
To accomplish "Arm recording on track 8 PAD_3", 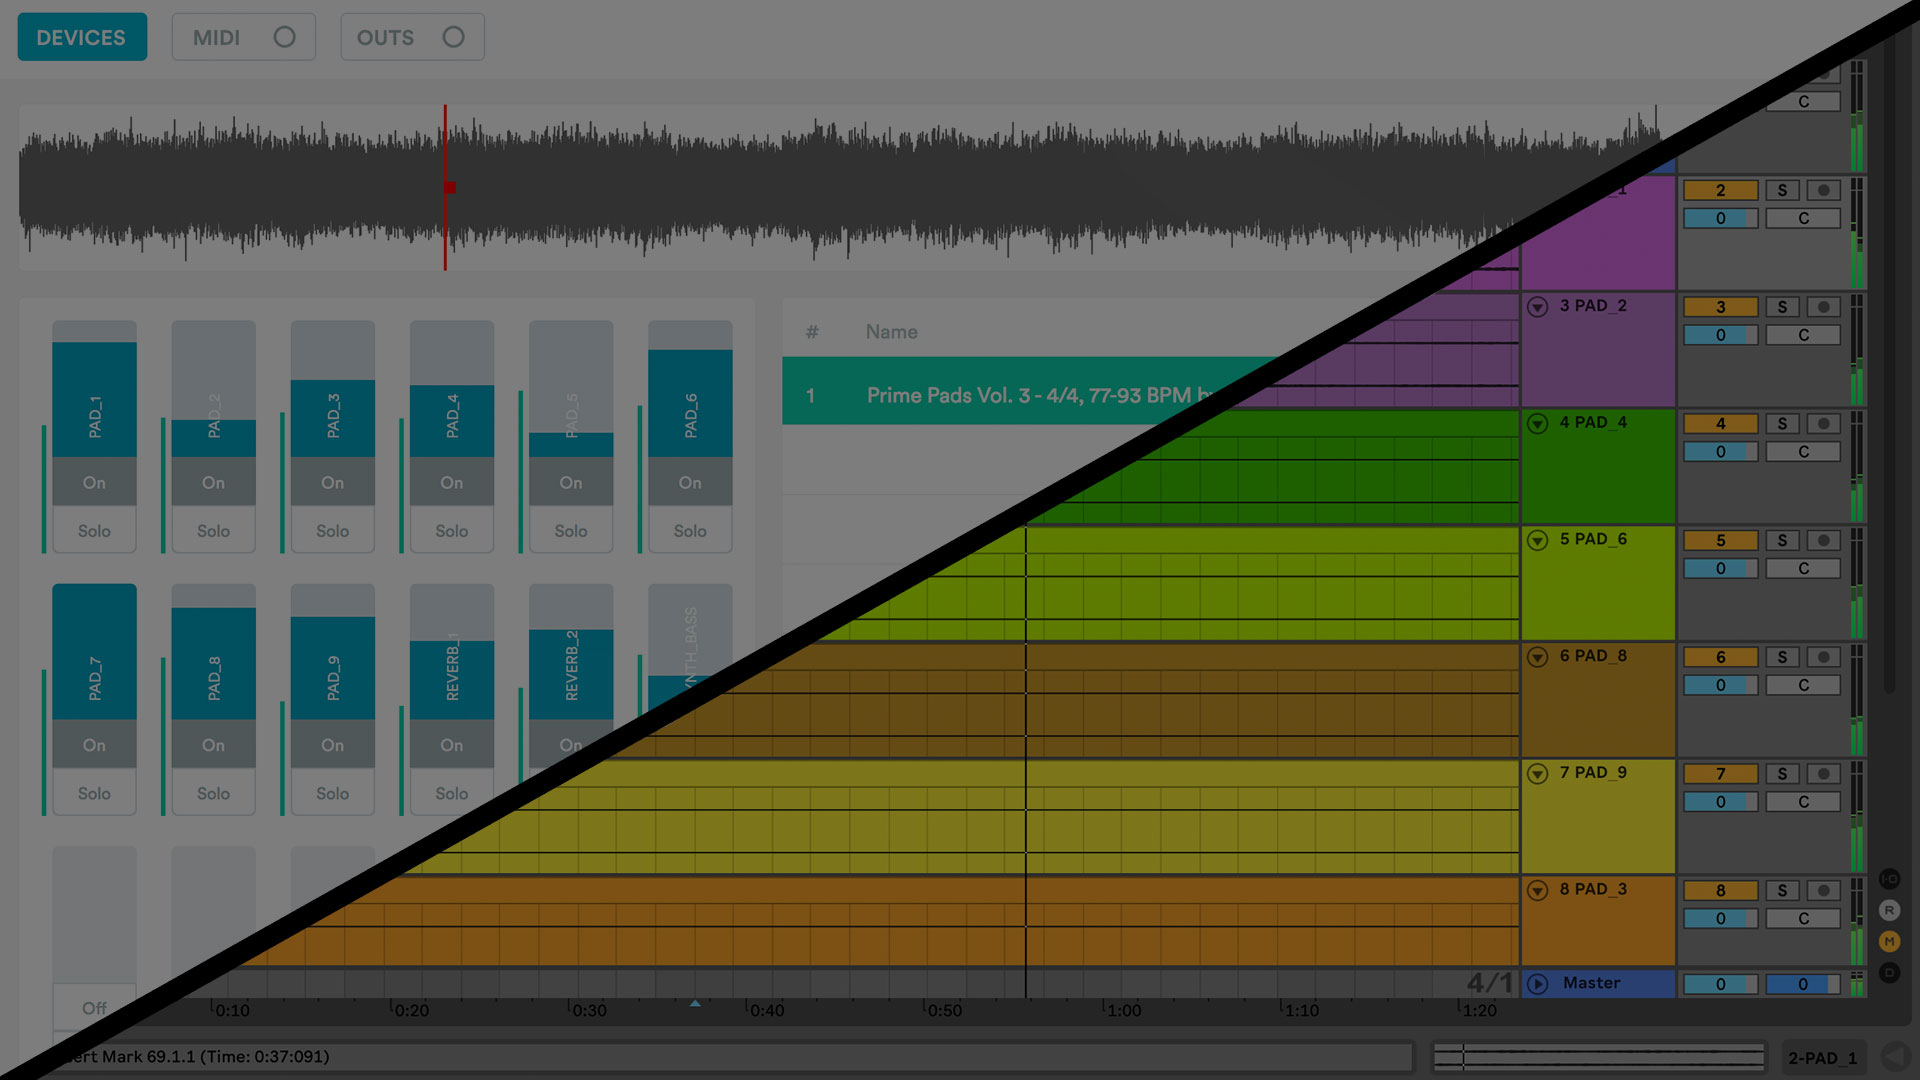I will [x=1824, y=890].
